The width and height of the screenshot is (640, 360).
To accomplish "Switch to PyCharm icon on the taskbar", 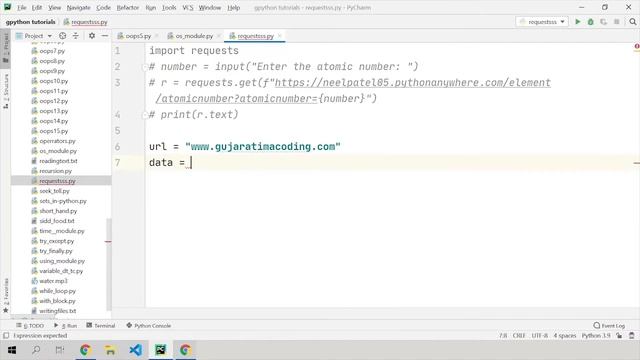I will 160,350.
